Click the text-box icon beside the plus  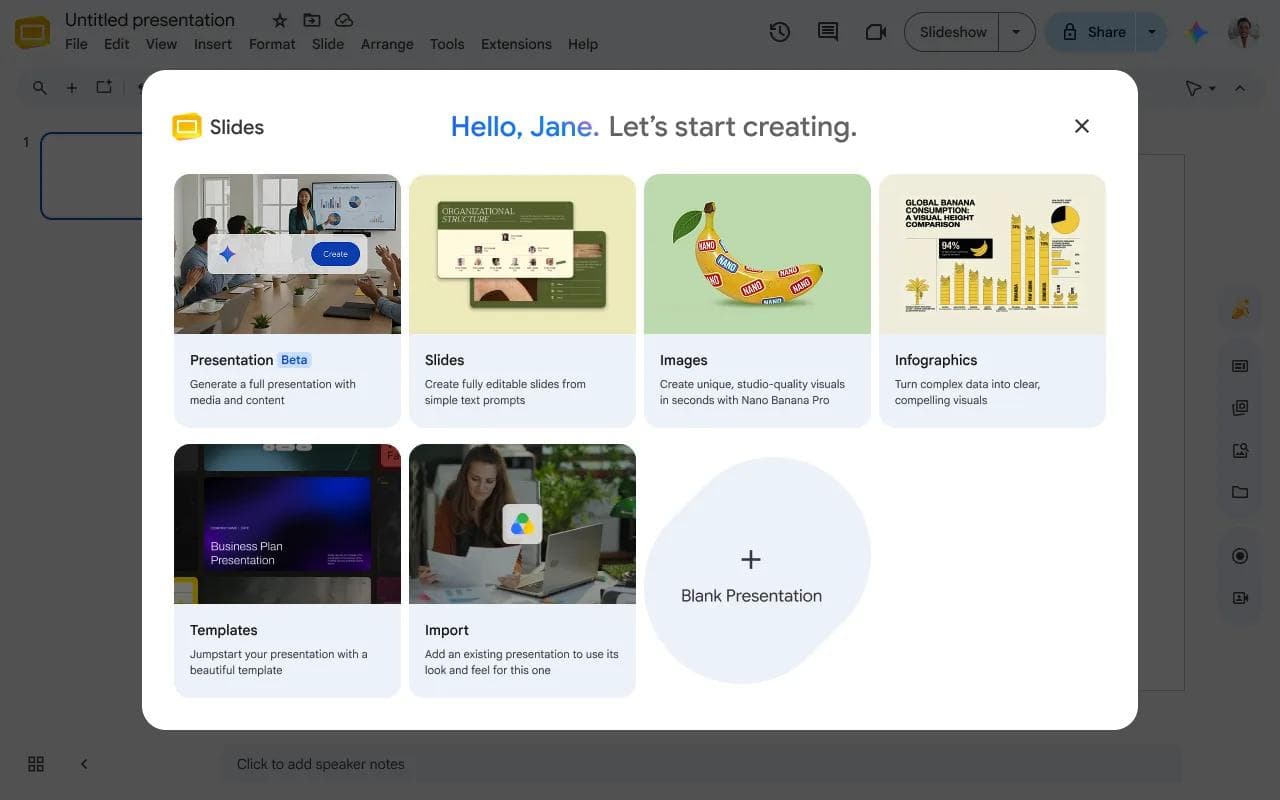coord(104,87)
